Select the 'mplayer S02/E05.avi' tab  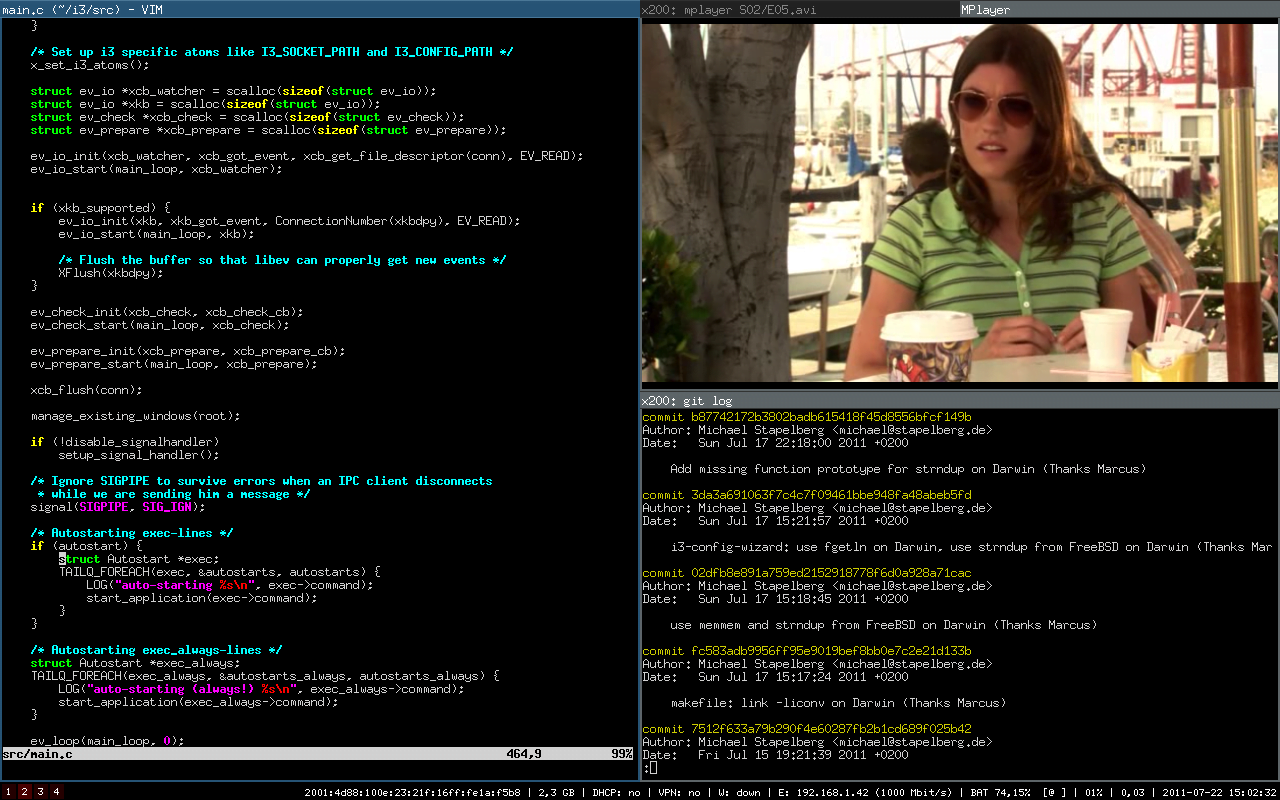coord(798,10)
